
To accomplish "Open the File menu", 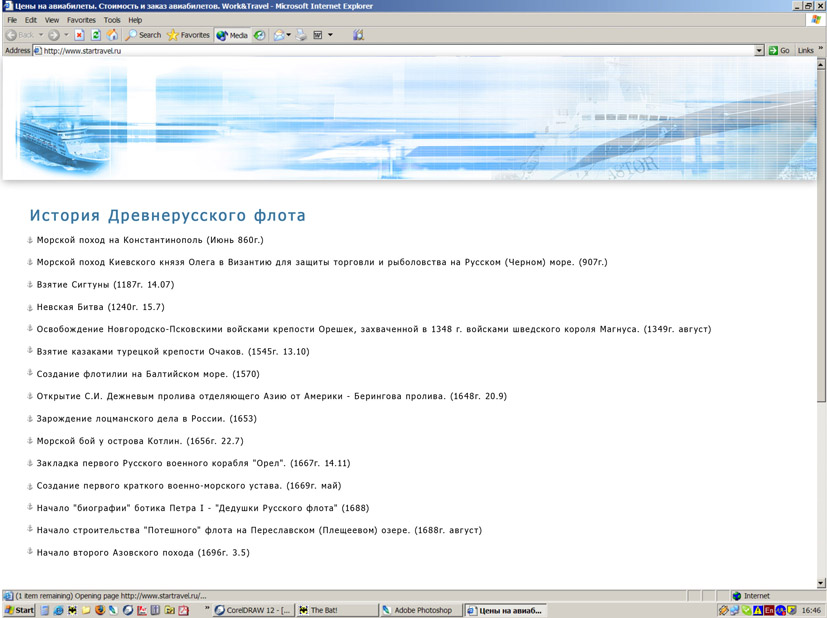I will point(12,20).
